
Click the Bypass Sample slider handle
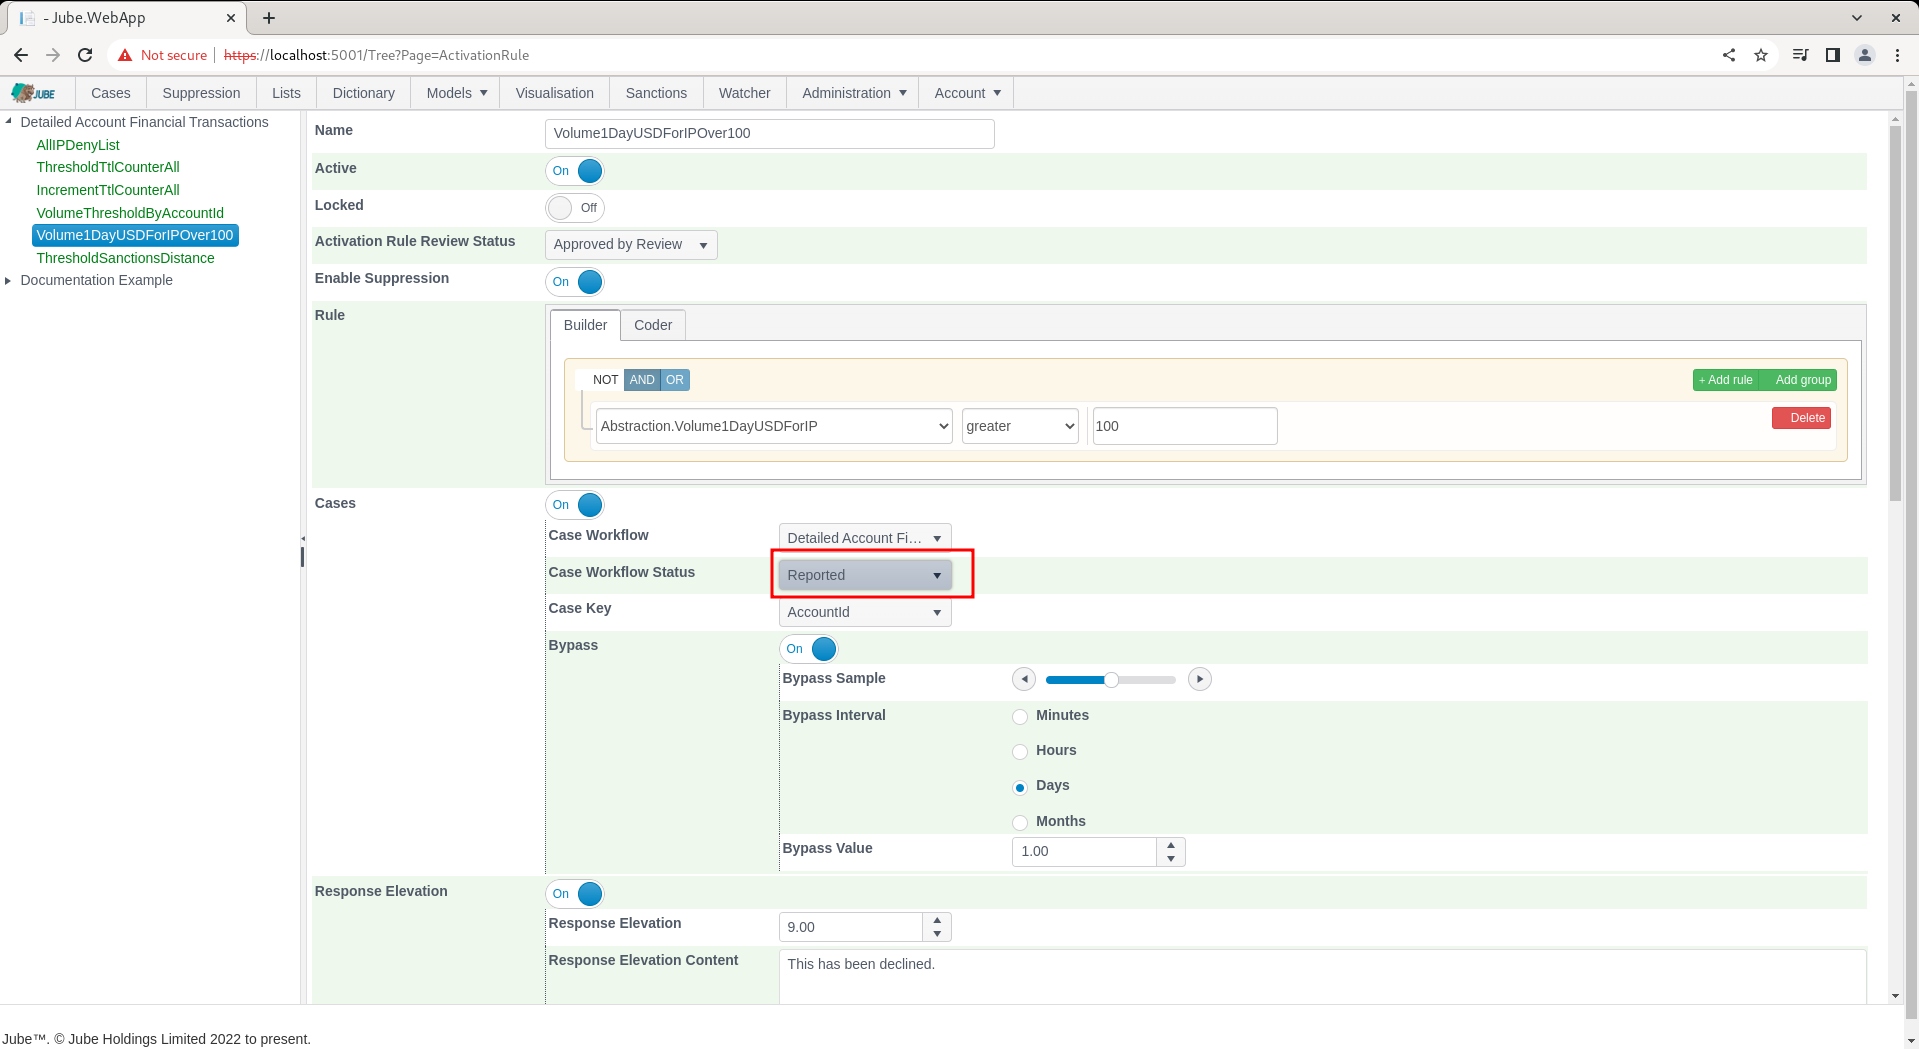click(1111, 680)
